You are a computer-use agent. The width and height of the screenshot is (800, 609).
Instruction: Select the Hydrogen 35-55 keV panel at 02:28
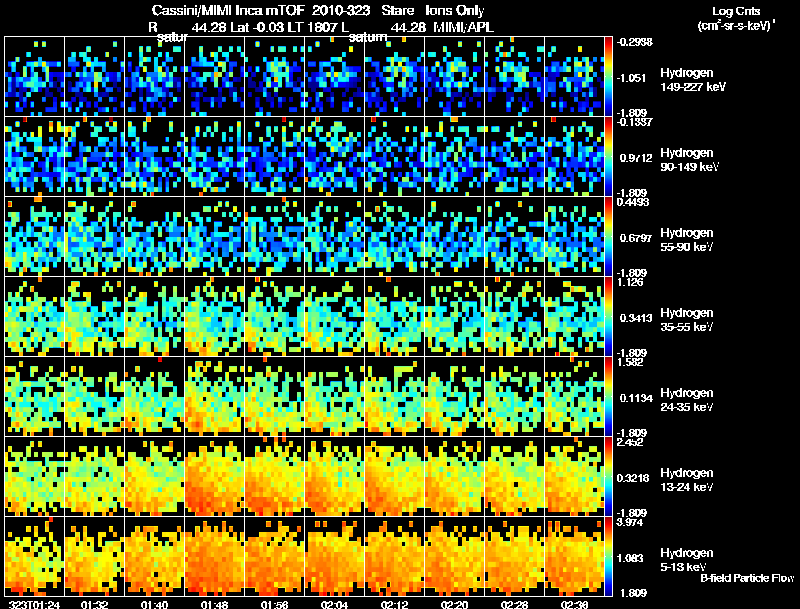(x=514, y=317)
